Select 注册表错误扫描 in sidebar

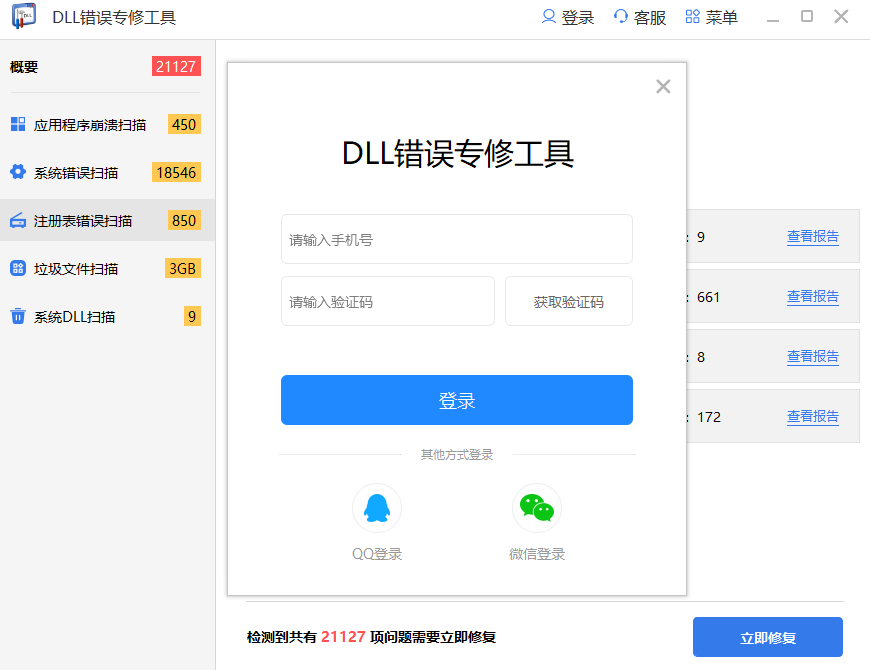83,221
